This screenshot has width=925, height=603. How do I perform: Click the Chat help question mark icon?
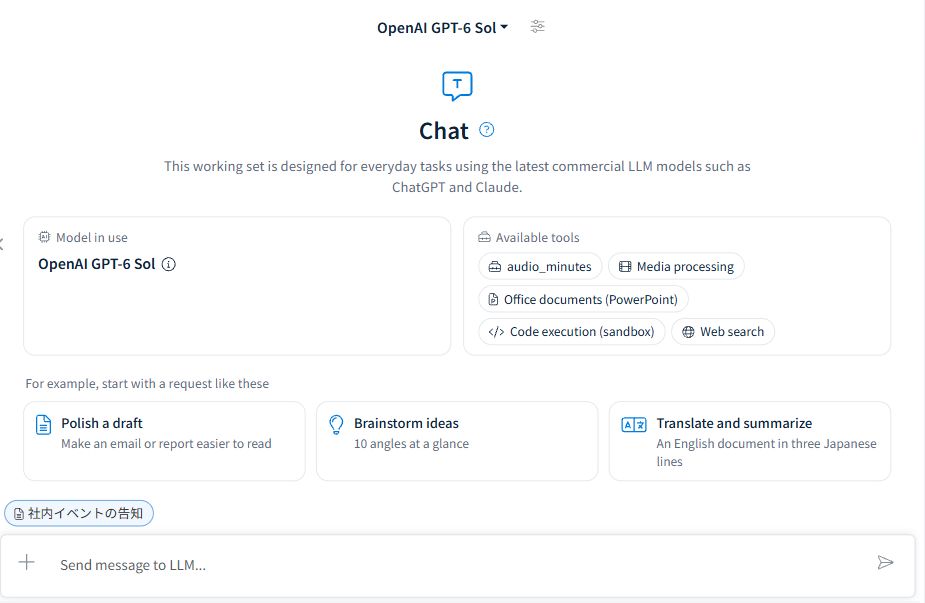[486, 130]
